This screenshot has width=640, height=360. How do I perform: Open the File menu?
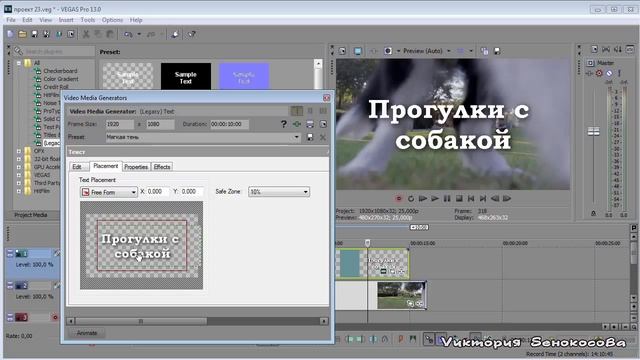pos(11,20)
